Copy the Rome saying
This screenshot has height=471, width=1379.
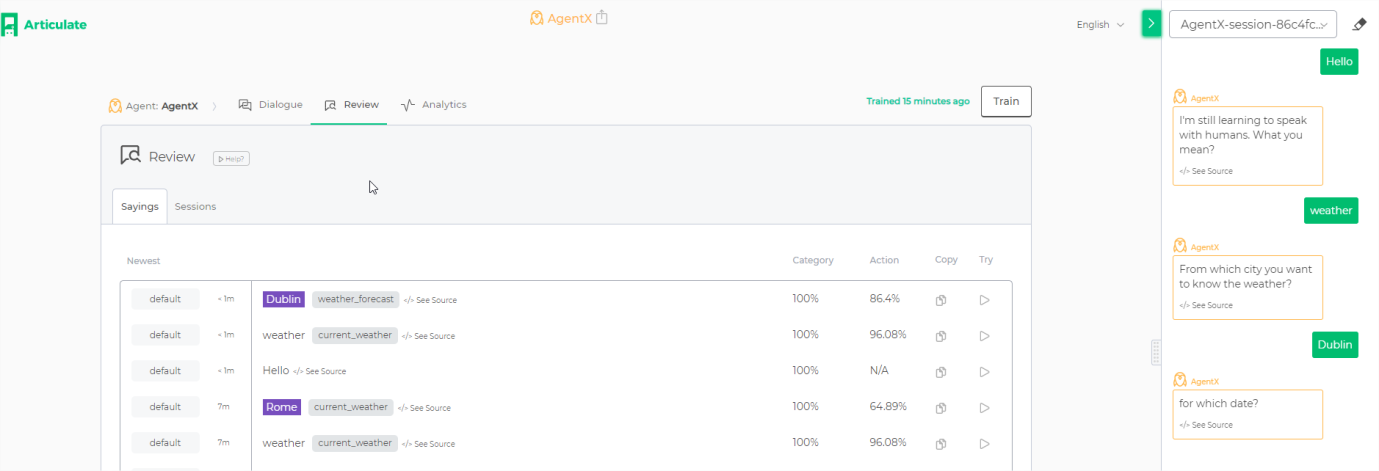941,408
